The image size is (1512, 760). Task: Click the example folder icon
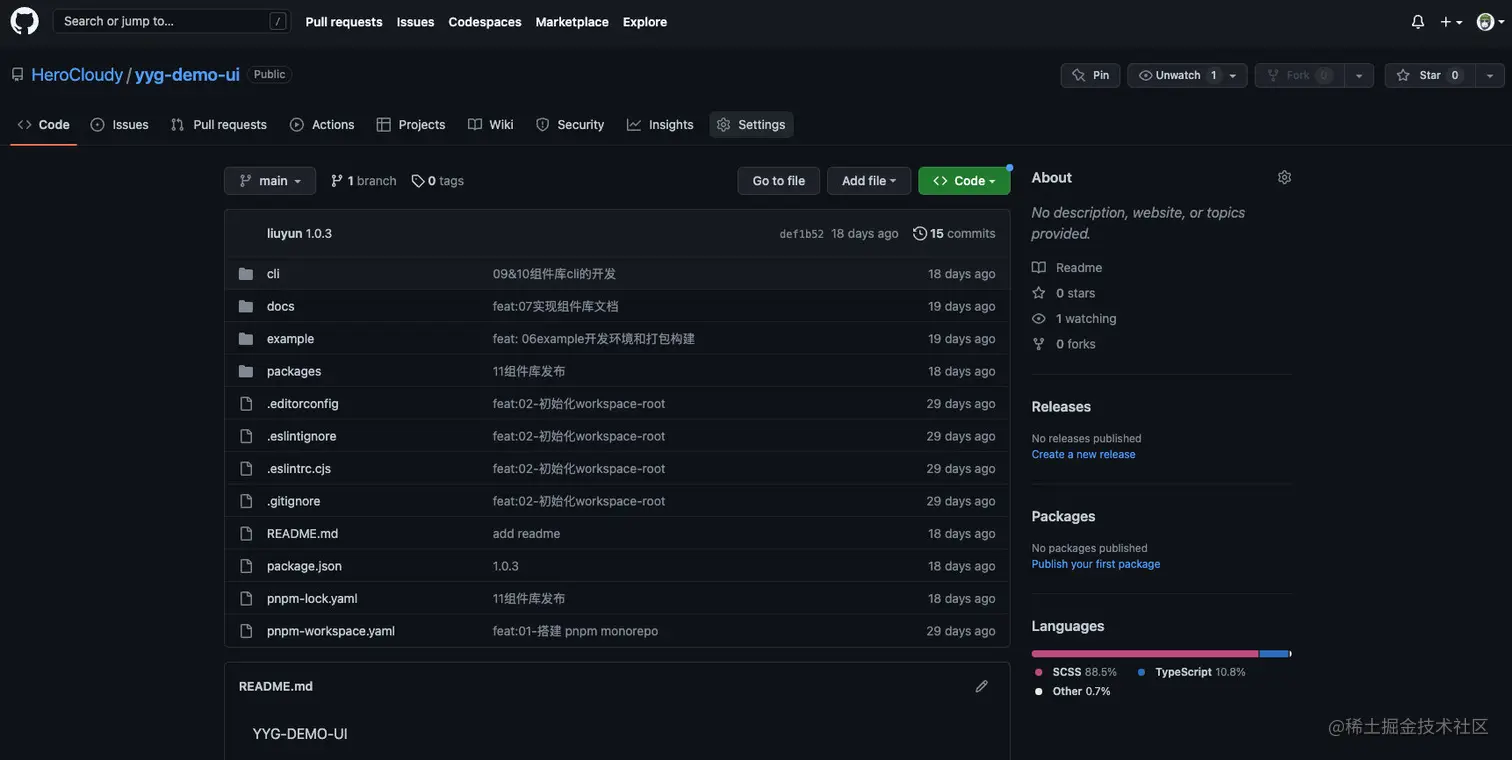(x=246, y=339)
